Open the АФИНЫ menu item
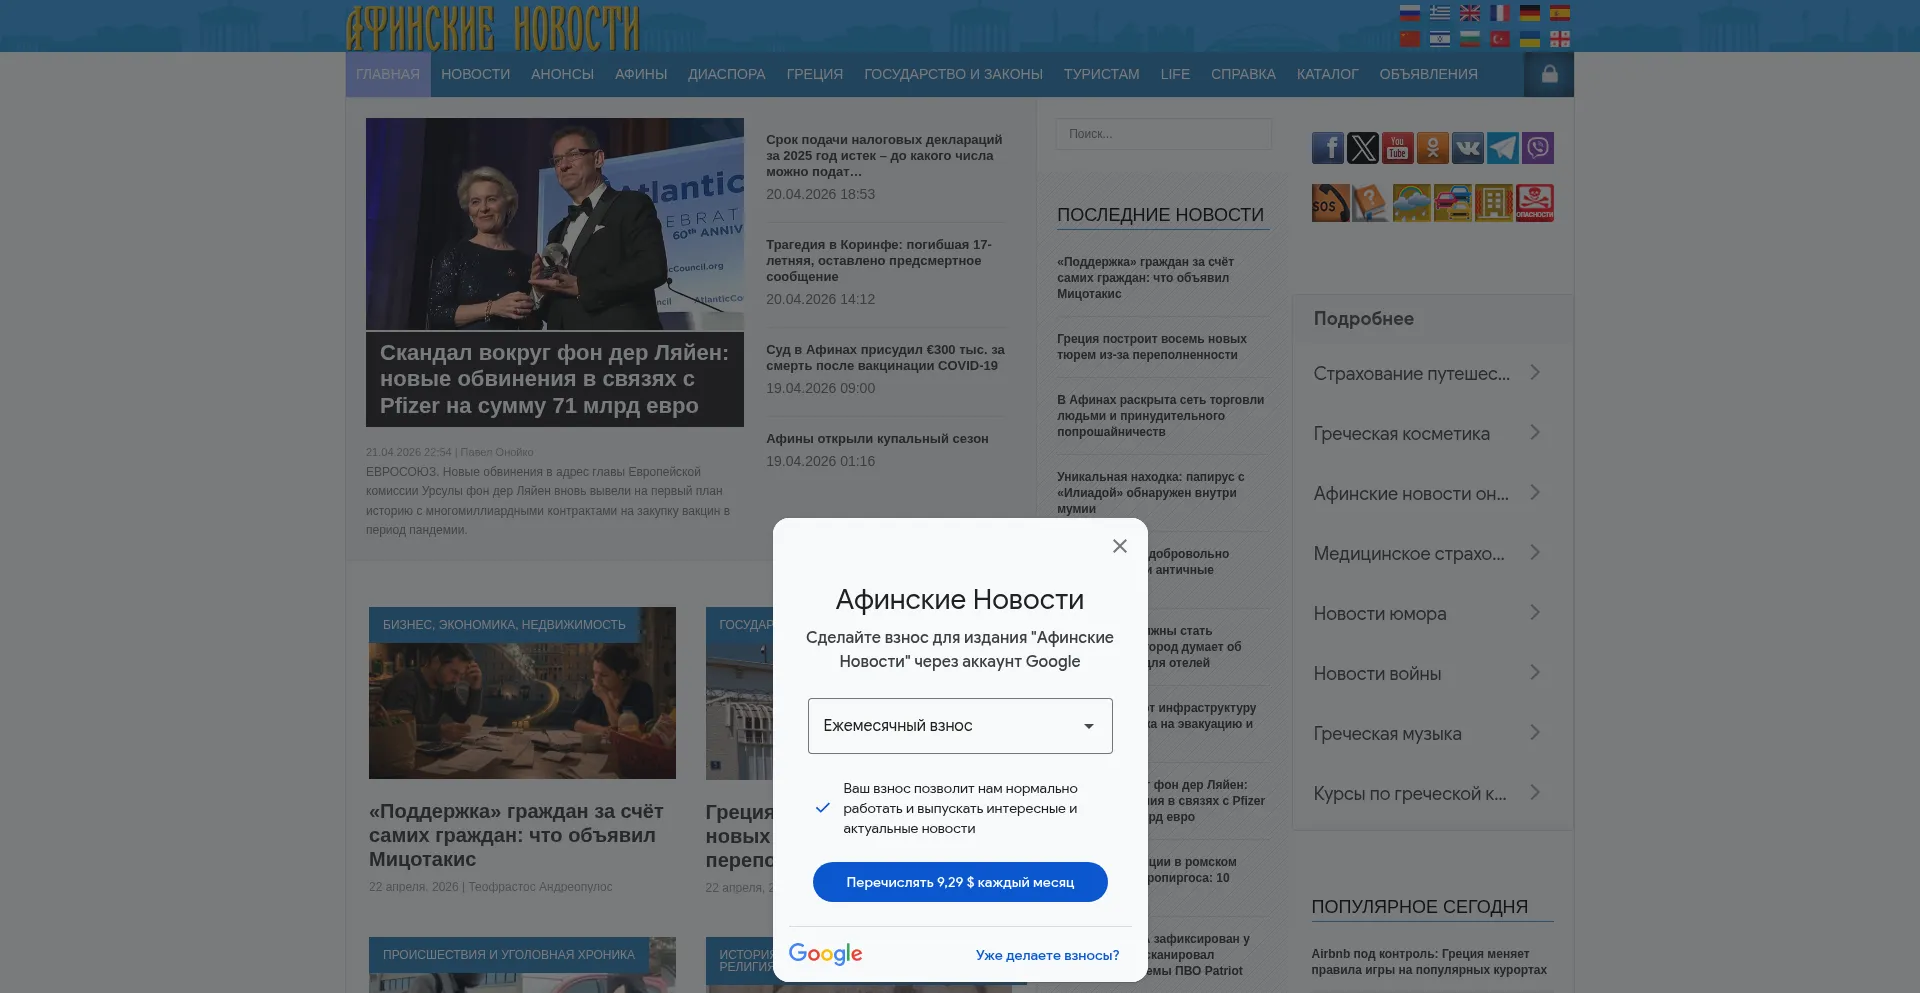The height and width of the screenshot is (993, 1920). 641,74
